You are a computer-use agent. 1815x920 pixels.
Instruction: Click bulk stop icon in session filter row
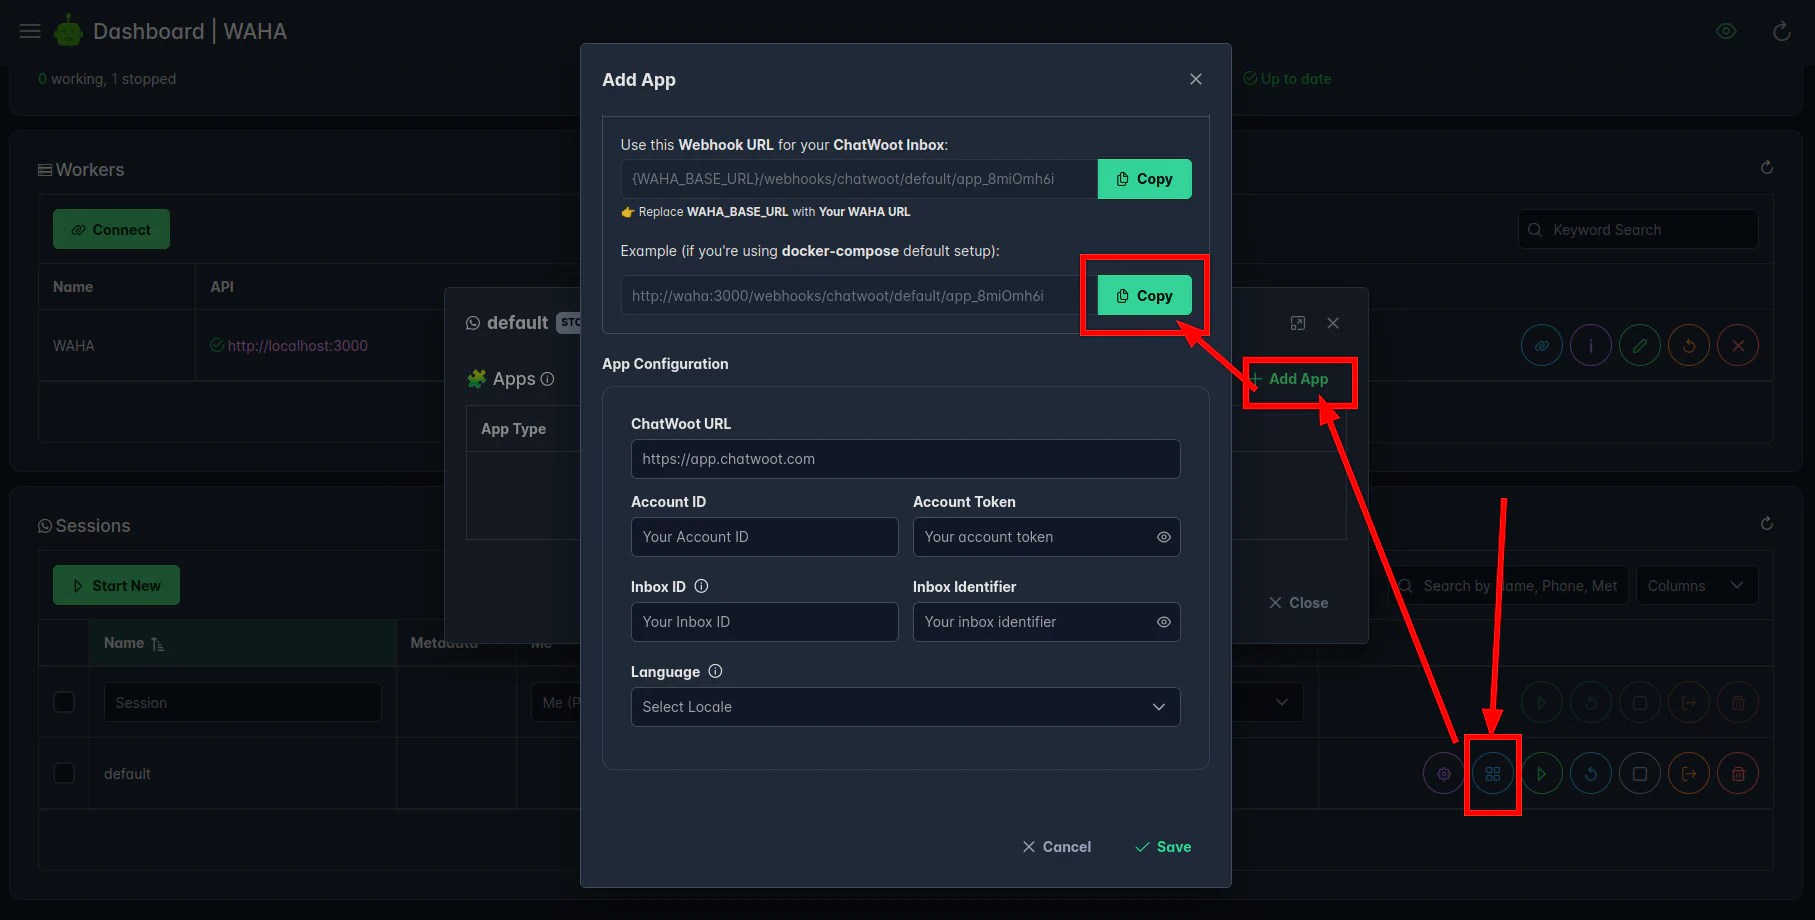1640,703
